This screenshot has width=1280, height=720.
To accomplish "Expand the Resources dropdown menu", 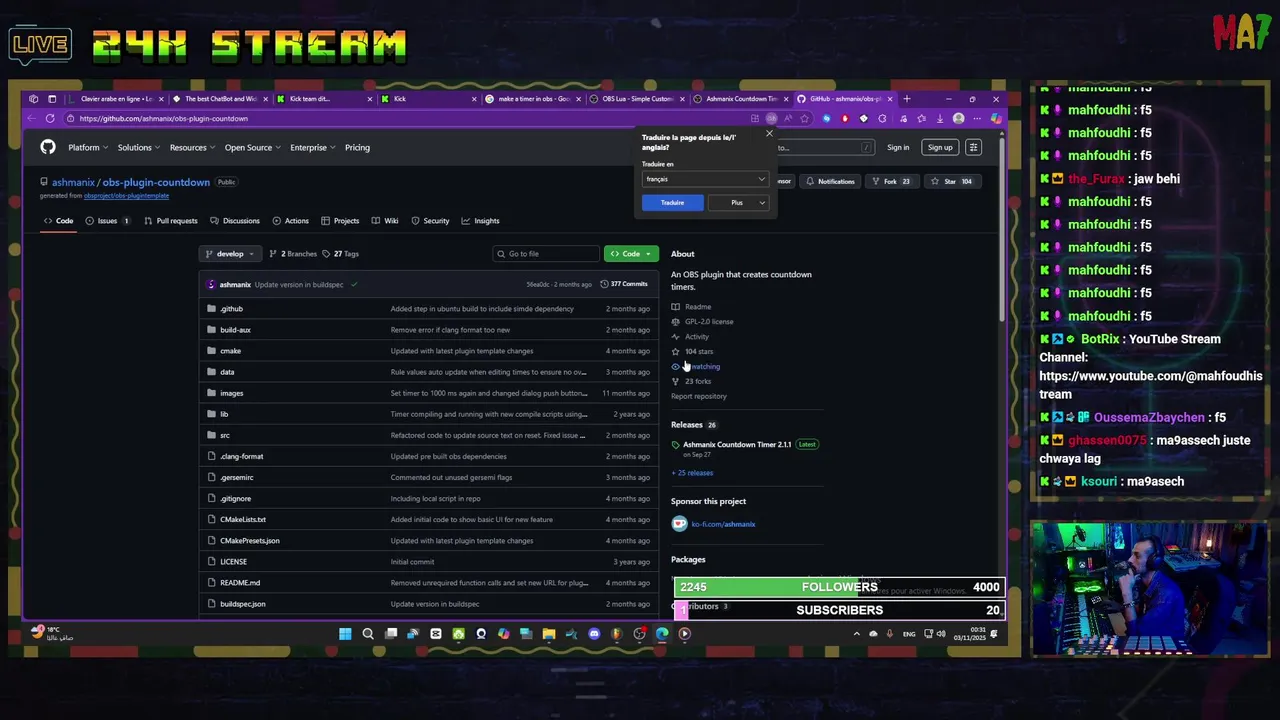I will 191,147.
